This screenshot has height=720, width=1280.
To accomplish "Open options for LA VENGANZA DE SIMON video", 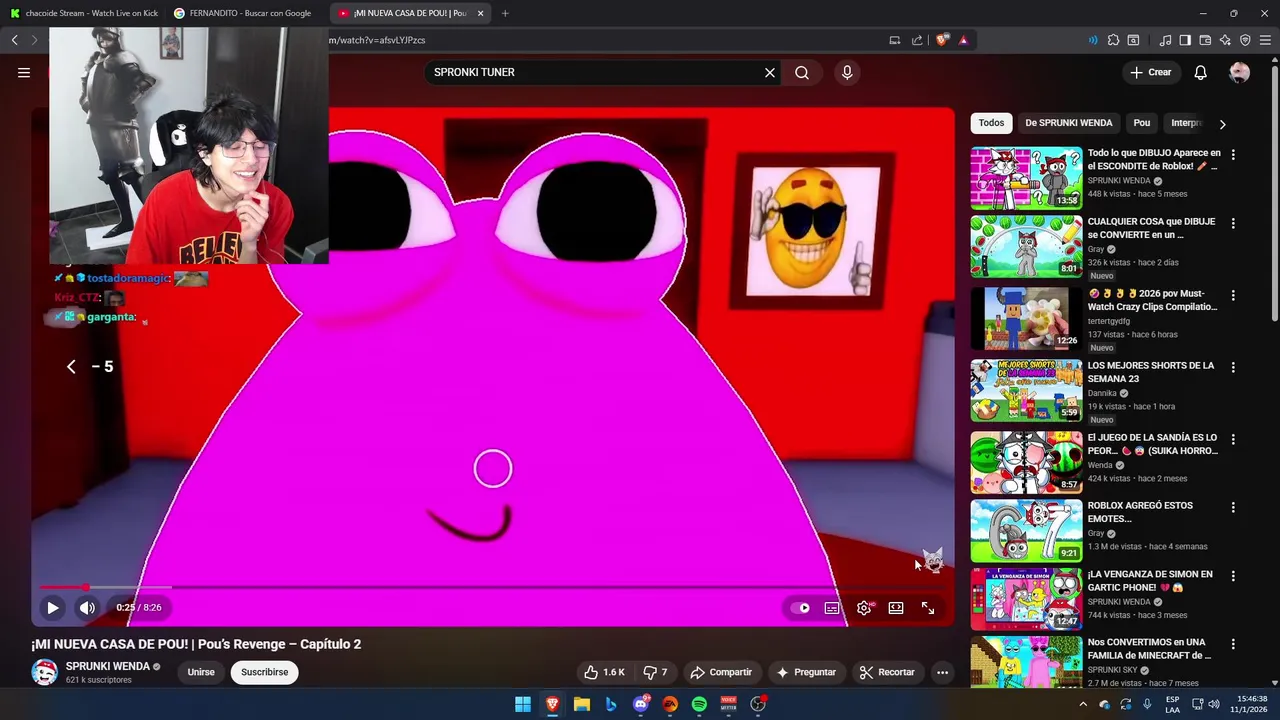I will pos(1233,576).
